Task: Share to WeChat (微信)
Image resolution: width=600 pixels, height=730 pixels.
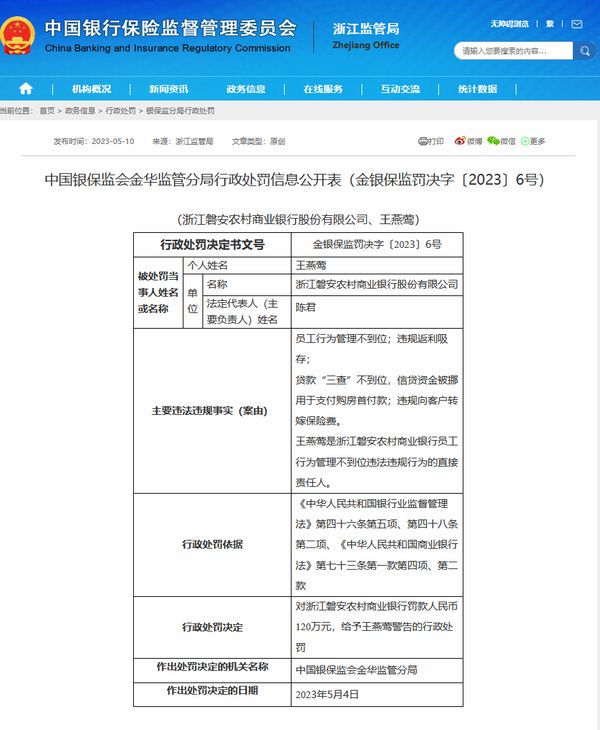Action: coord(501,141)
